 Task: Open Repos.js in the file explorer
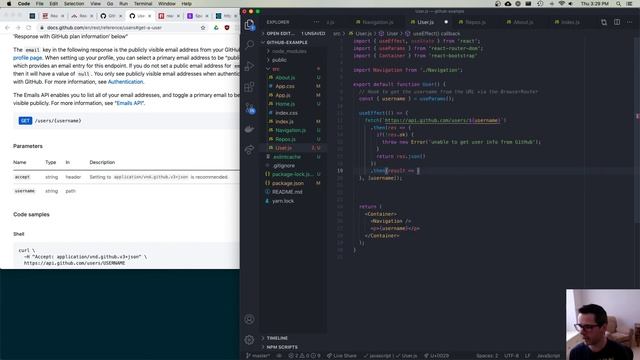(x=285, y=139)
